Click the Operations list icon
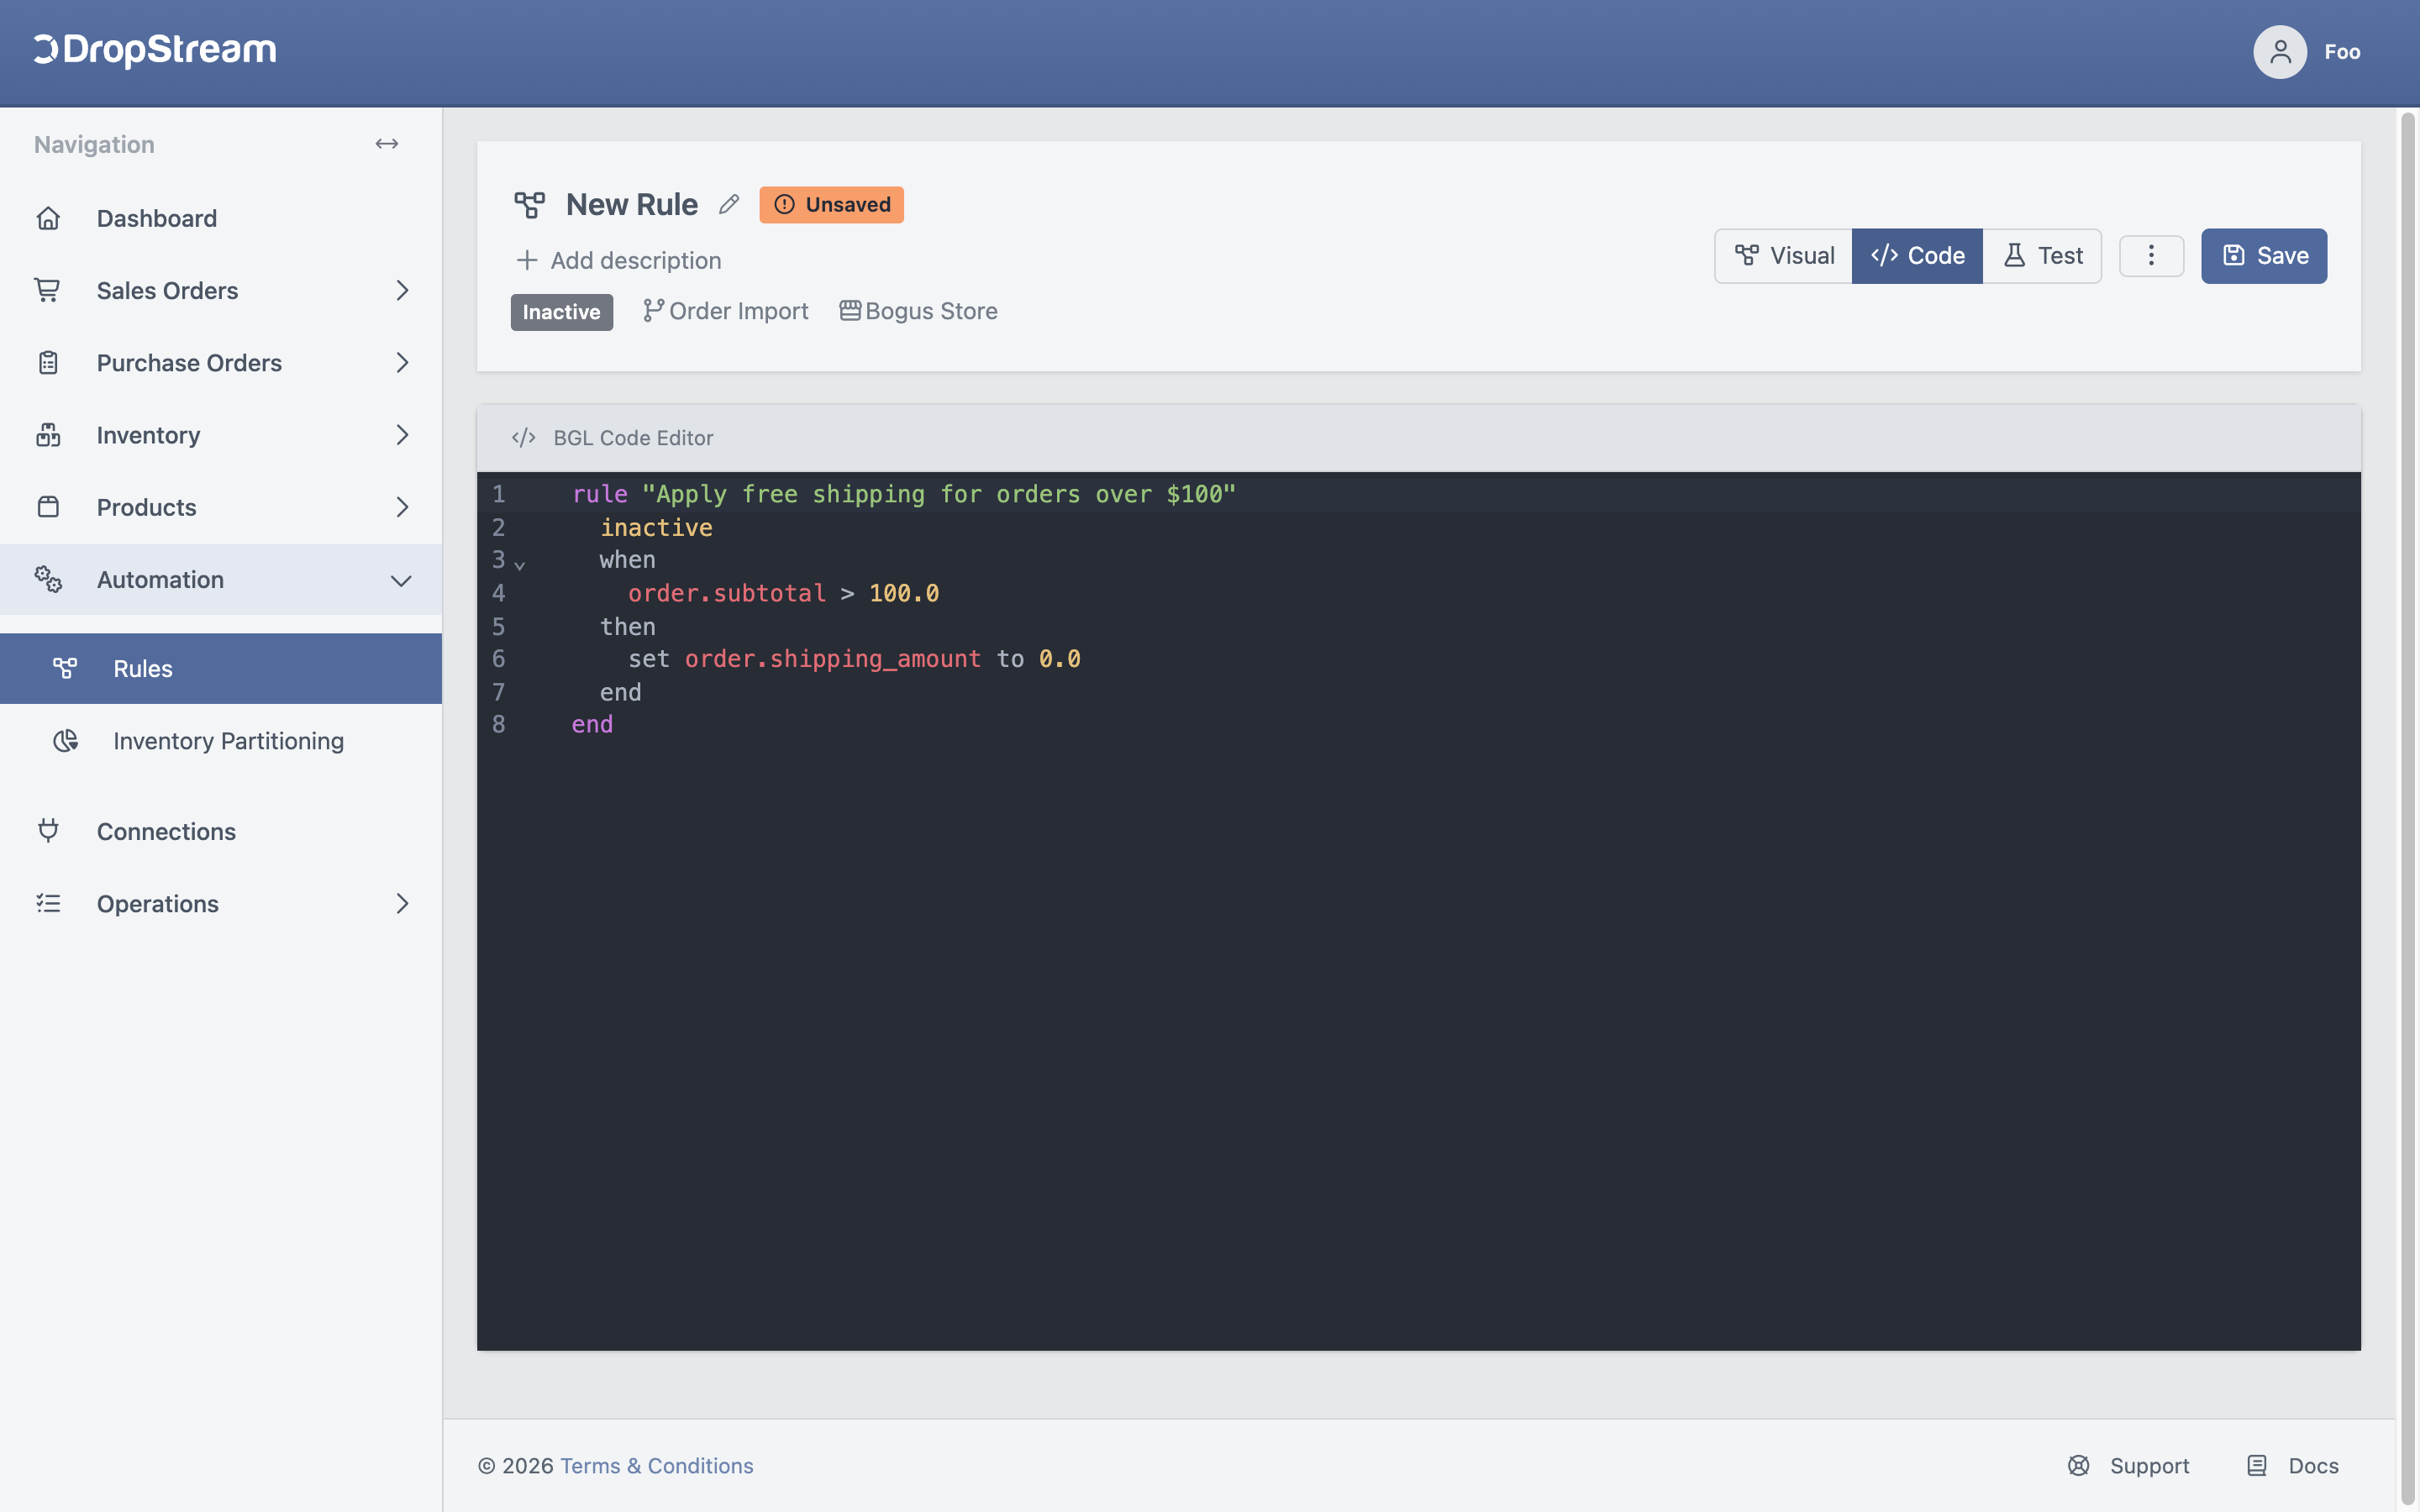The image size is (2420, 1512). pyautogui.click(x=48, y=903)
